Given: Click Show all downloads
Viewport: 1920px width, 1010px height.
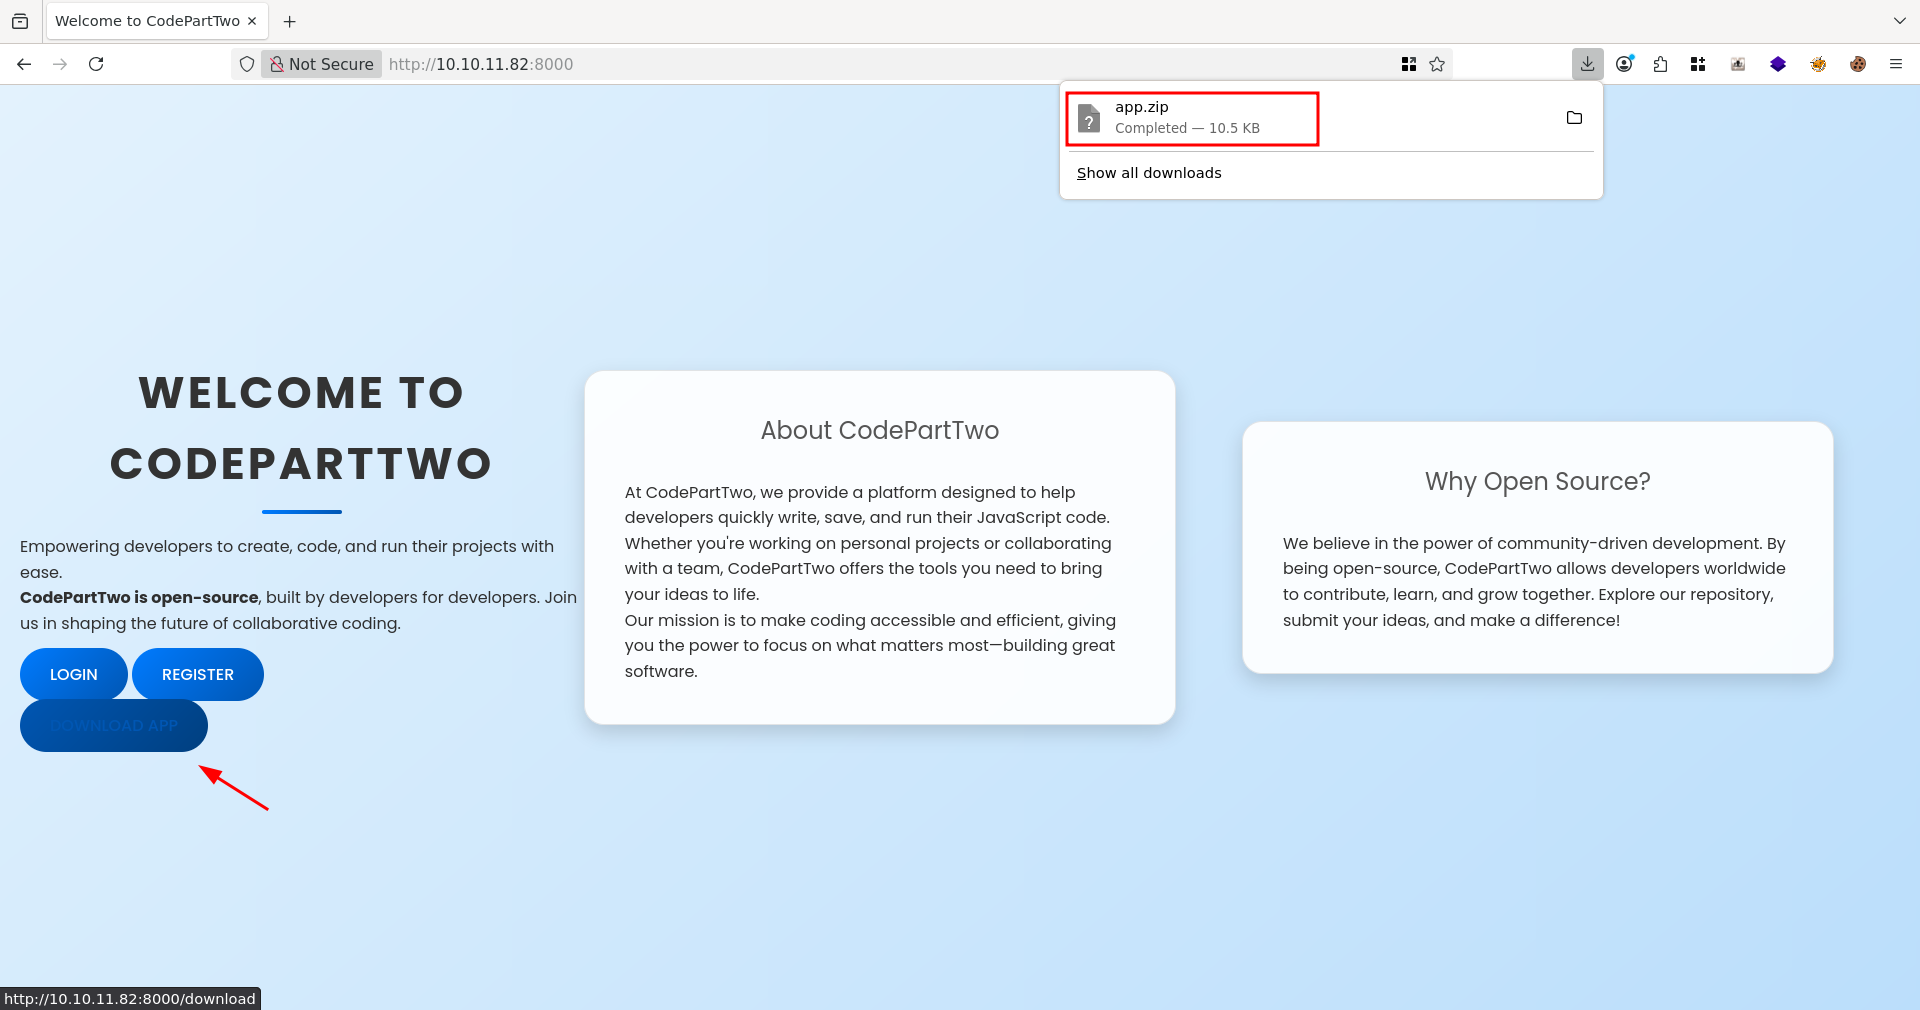Looking at the screenshot, I should [x=1149, y=173].
